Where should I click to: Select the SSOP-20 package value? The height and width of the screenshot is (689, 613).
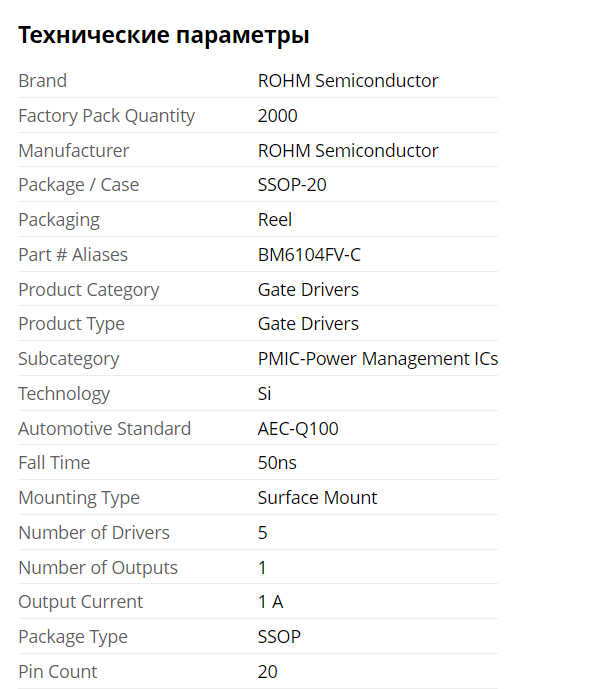click(x=292, y=185)
